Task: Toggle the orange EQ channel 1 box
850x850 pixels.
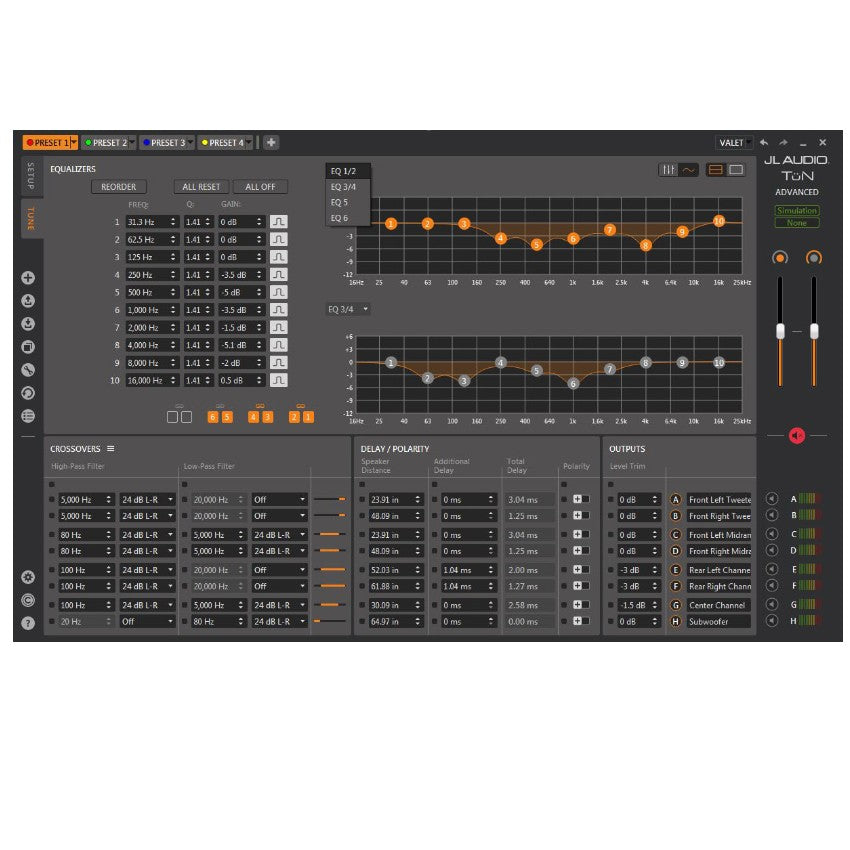Action: [308, 417]
